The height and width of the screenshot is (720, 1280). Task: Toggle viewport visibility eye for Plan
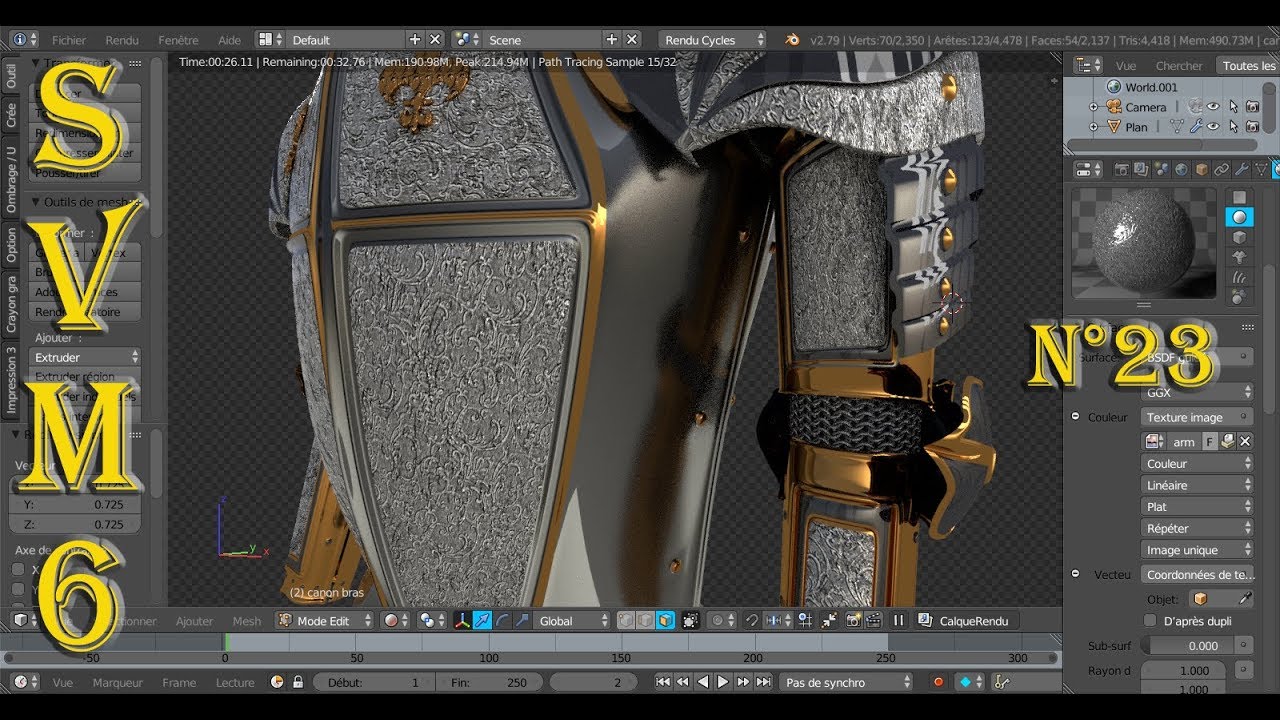coord(1213,127)
